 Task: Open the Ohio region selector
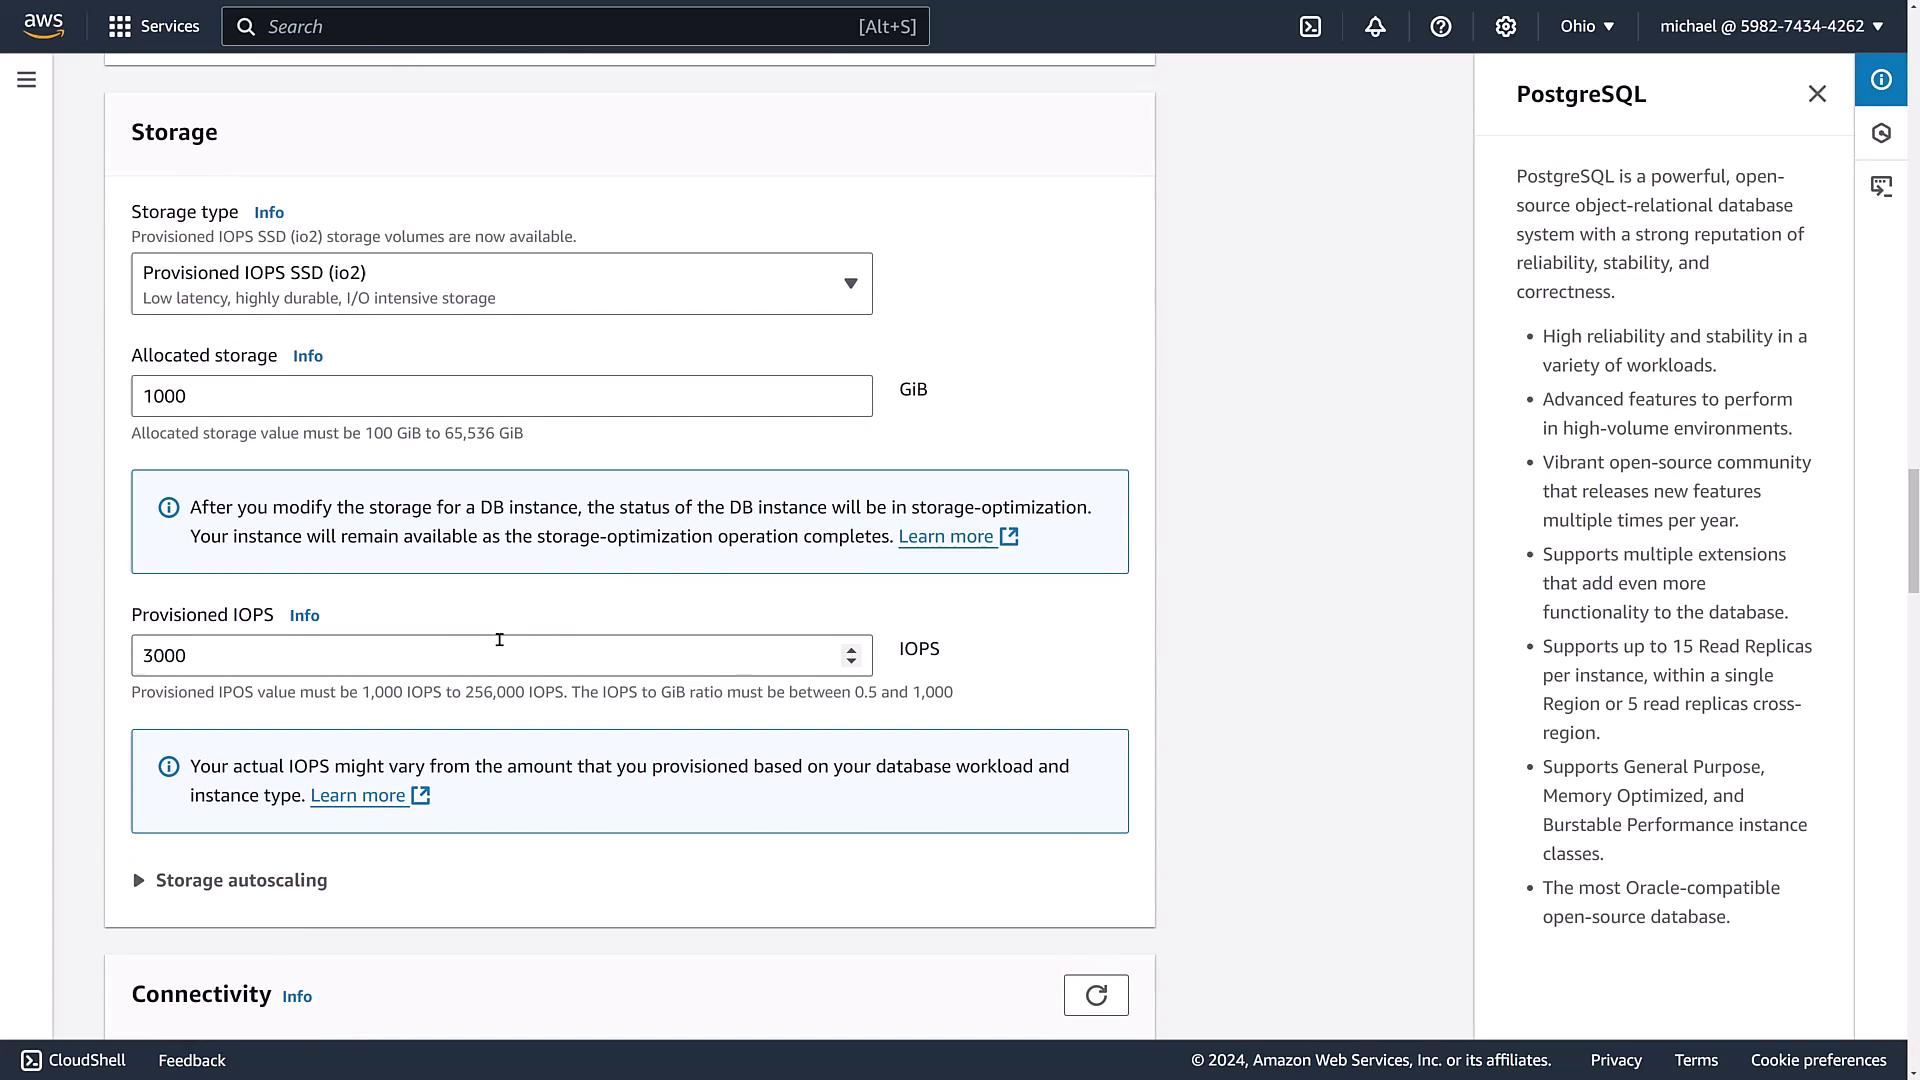1587,27
